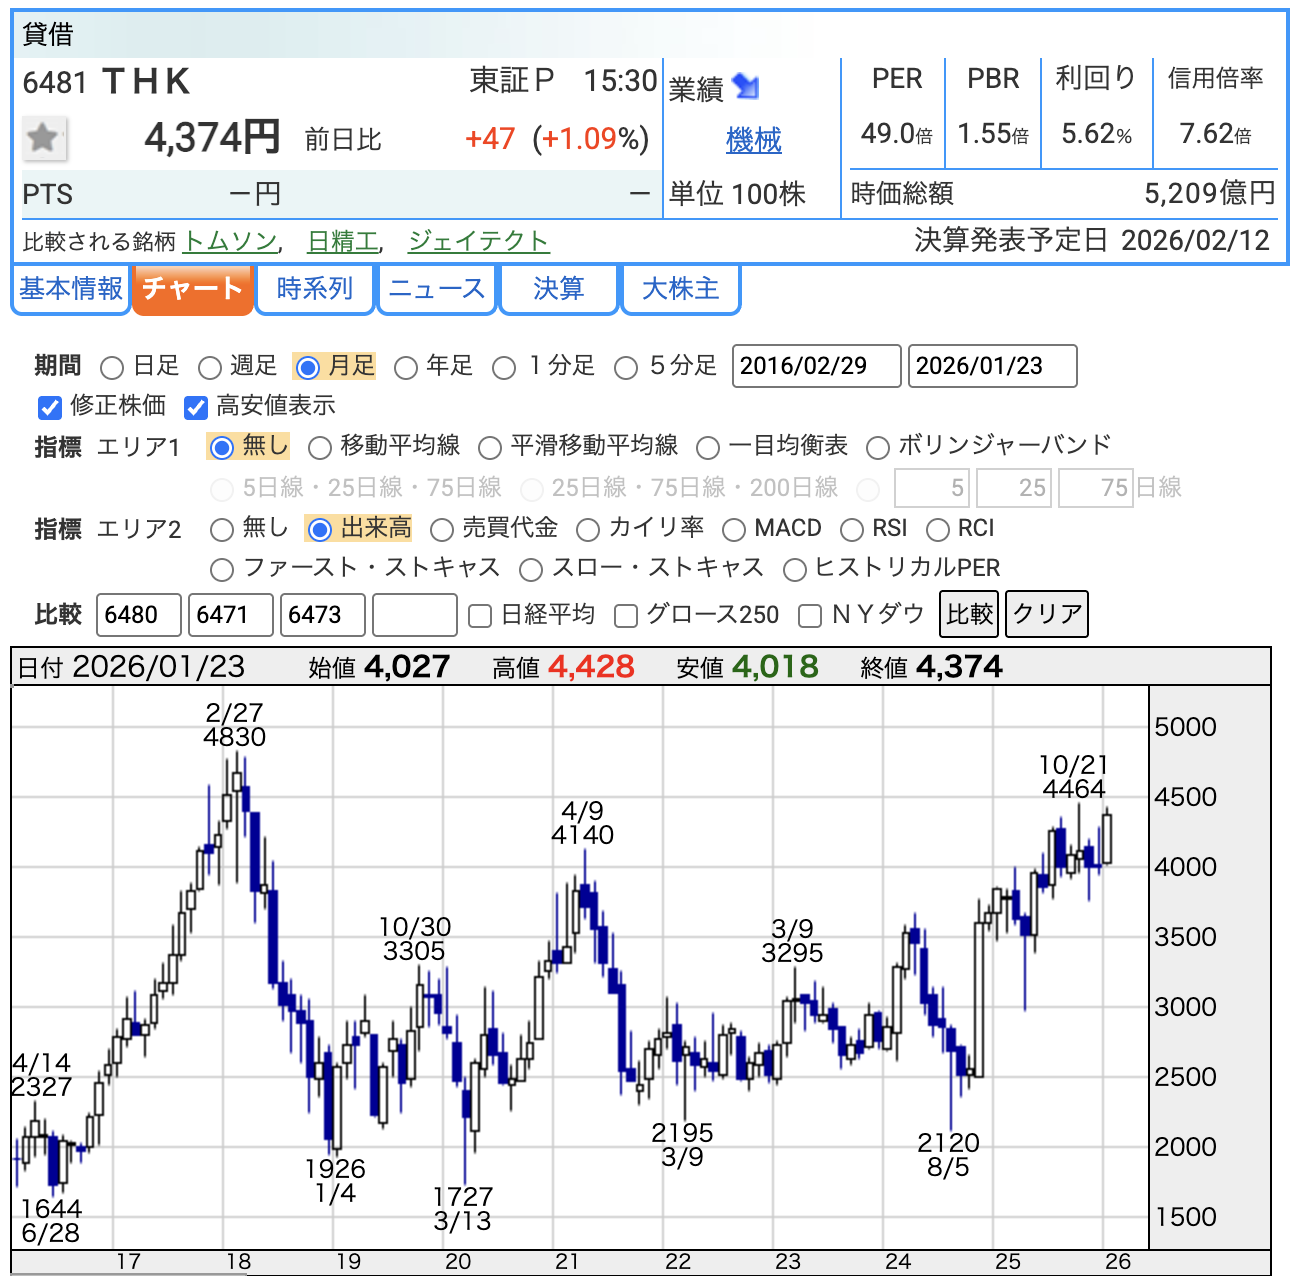Choose the 移動平均線 indicator
Screen dimensions: 1298x1276
(320, 447)
